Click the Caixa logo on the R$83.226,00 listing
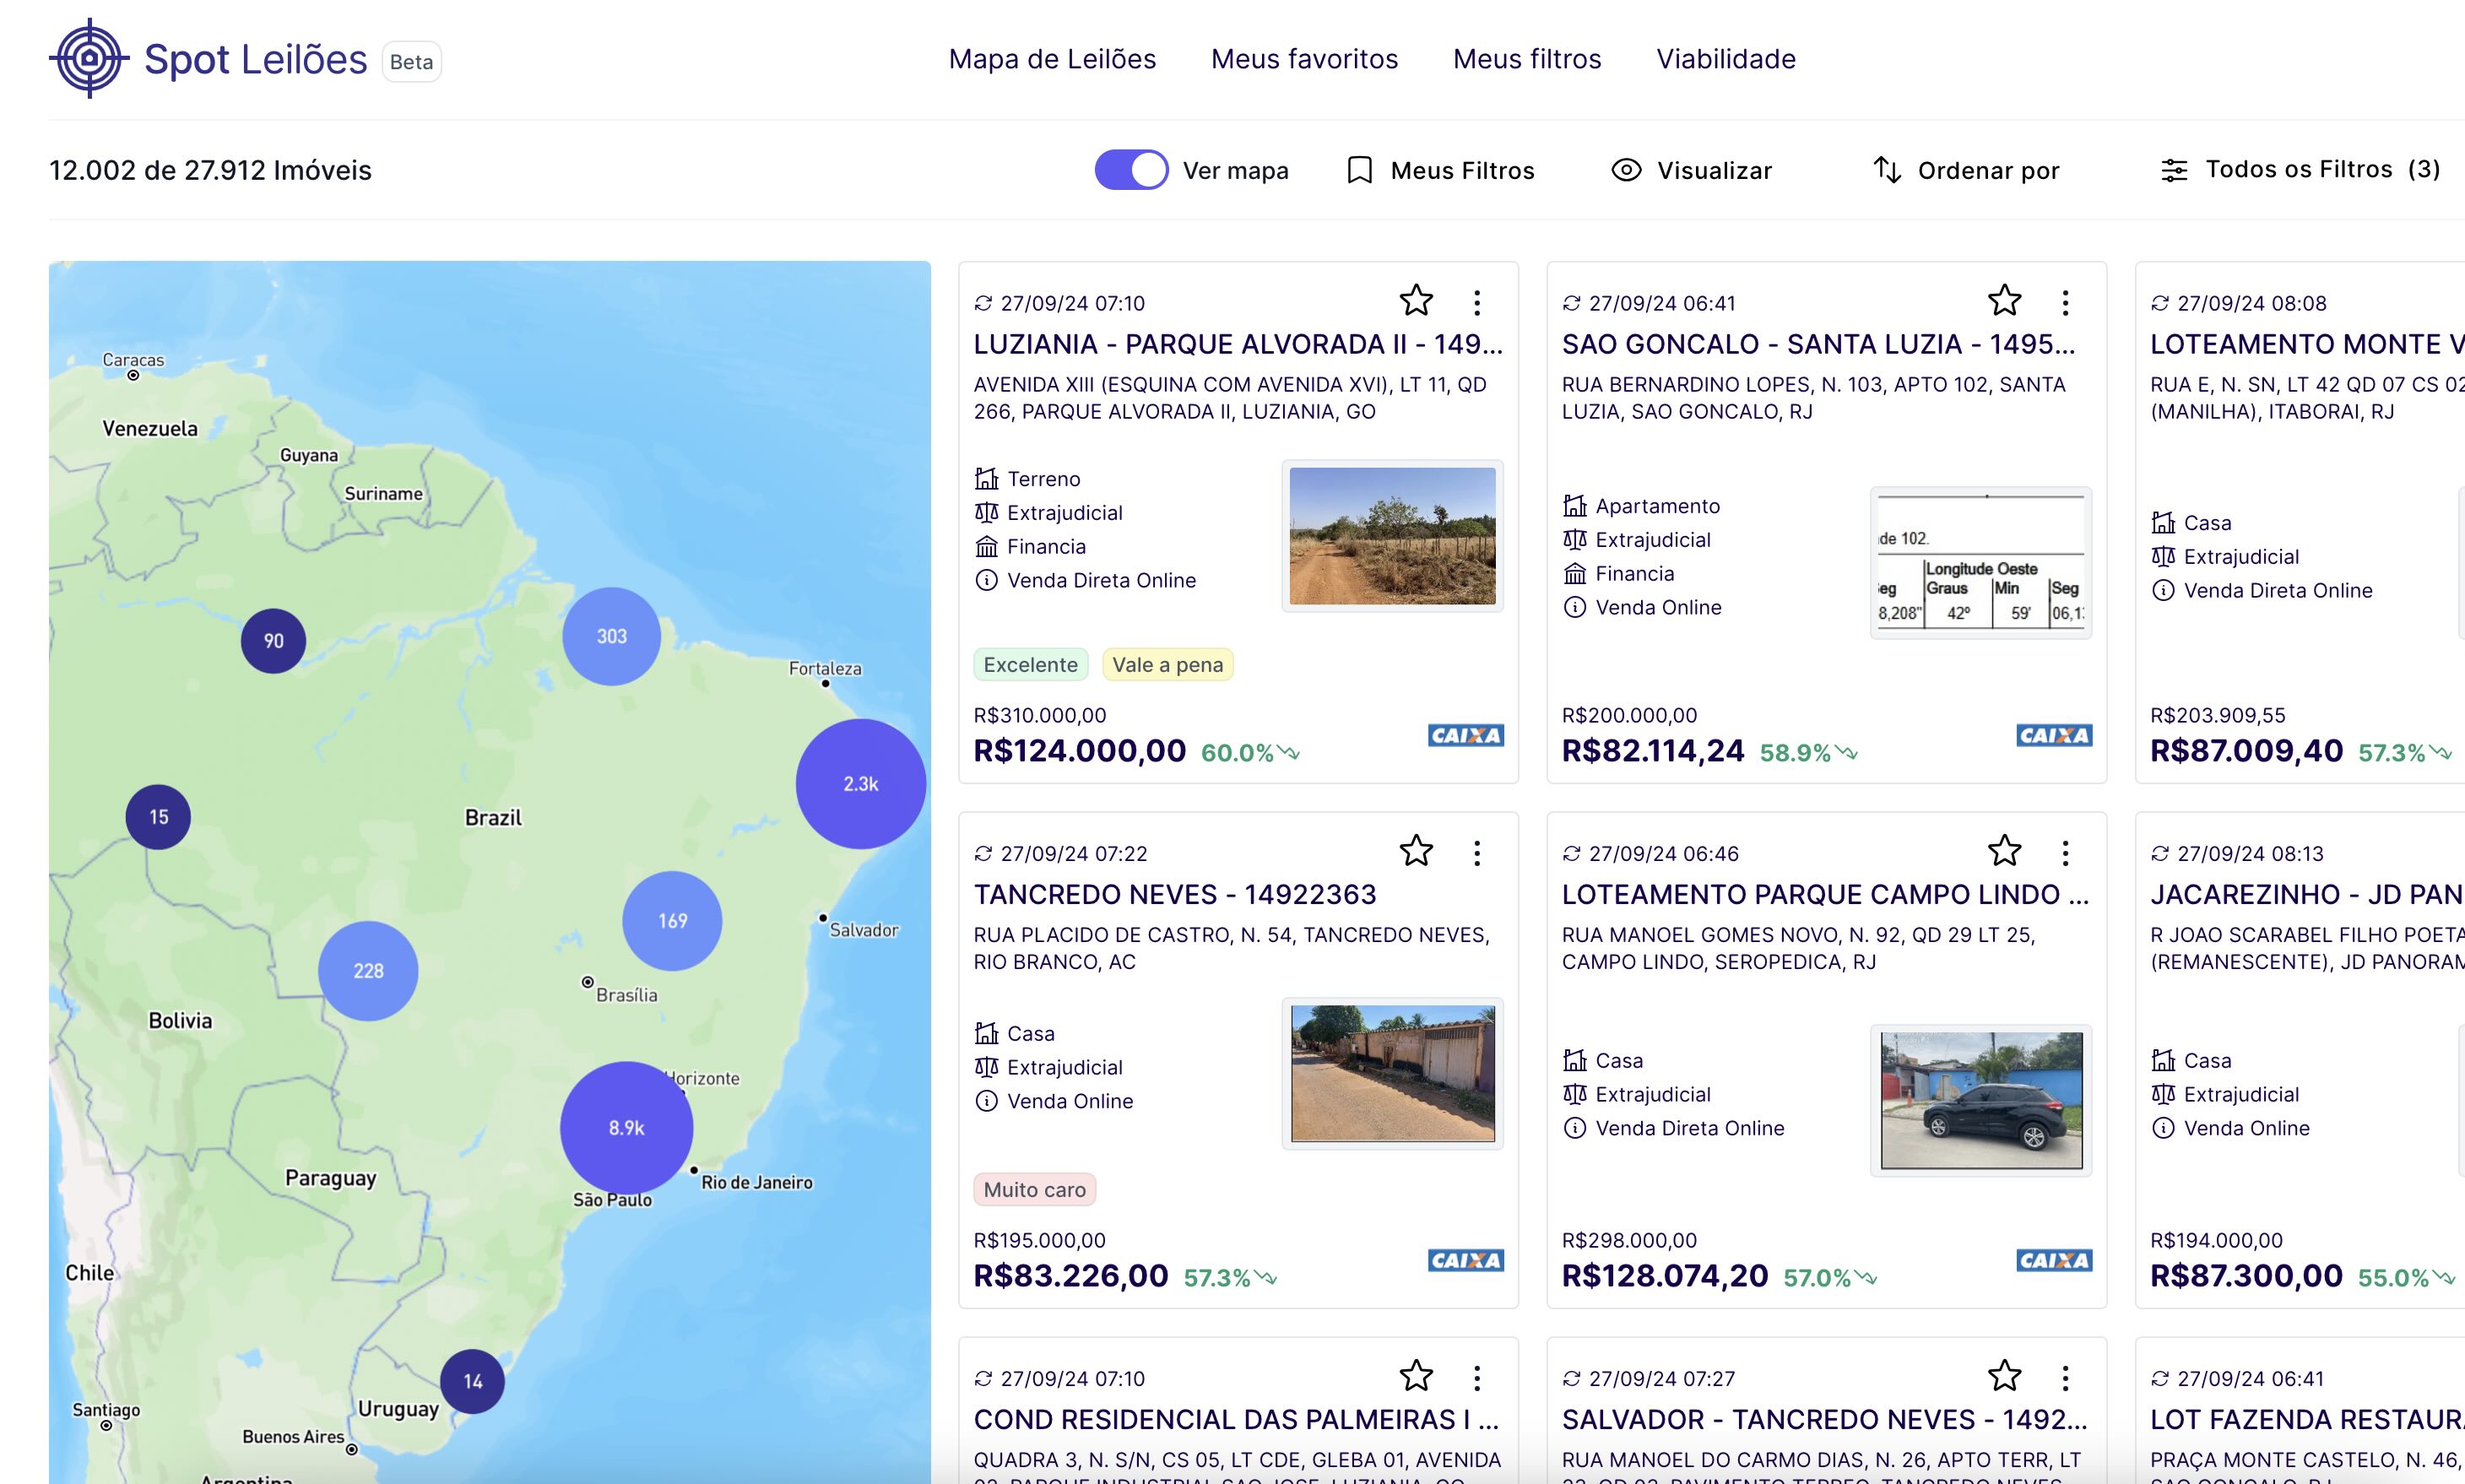The width and height of the screenshot is (2465, 1484). click(x=1465, y=1260)
